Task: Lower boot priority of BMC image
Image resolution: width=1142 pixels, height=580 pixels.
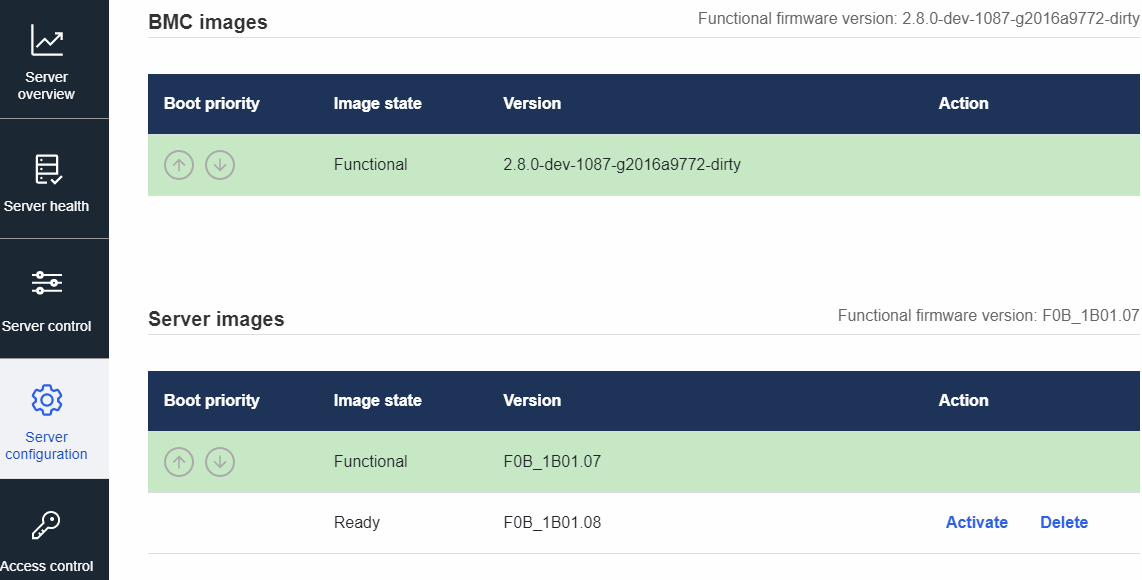Action: 220,165
